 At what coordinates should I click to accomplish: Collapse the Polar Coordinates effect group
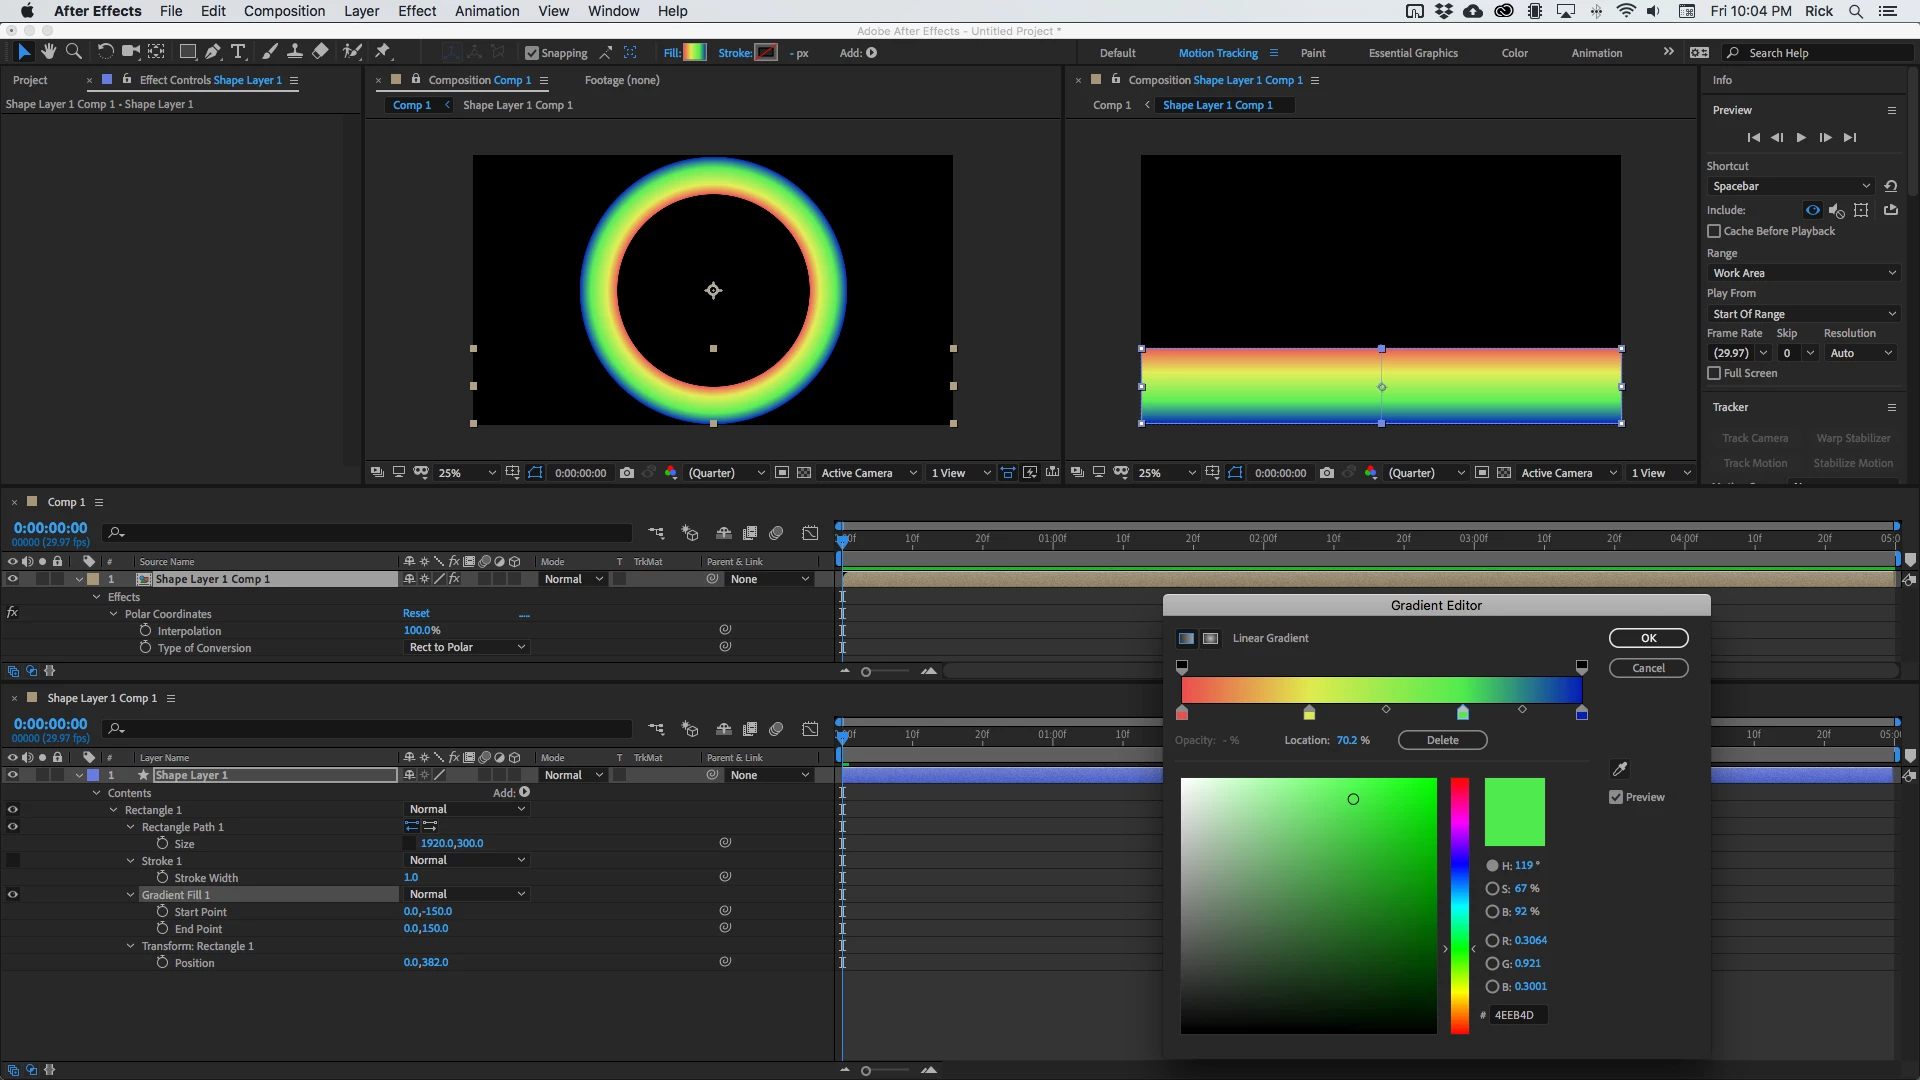(x=114, y=614)
